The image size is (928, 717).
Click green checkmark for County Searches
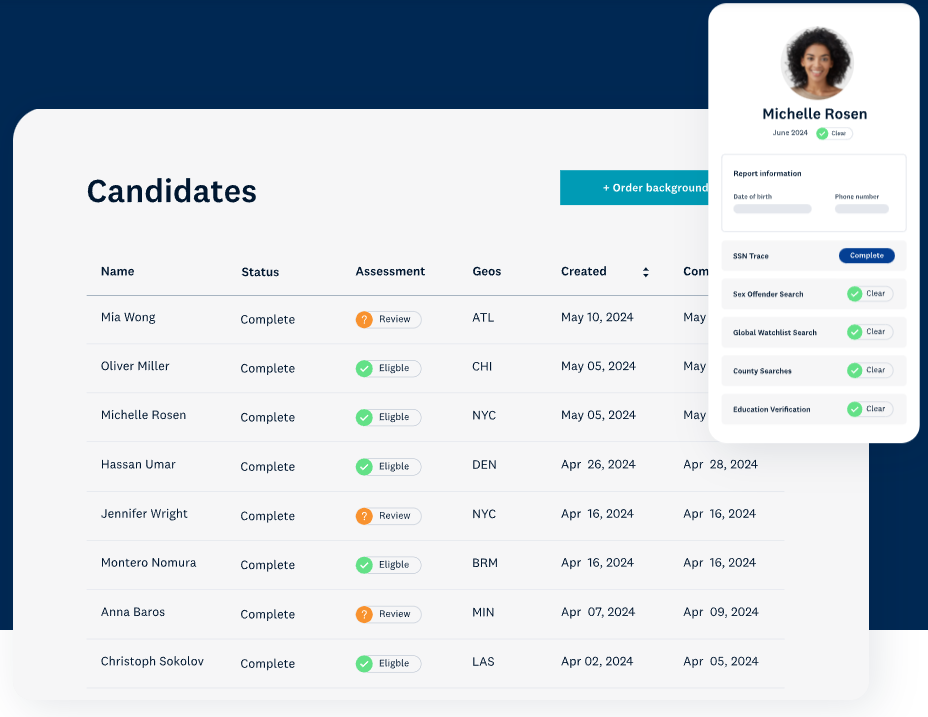[854, 370]
